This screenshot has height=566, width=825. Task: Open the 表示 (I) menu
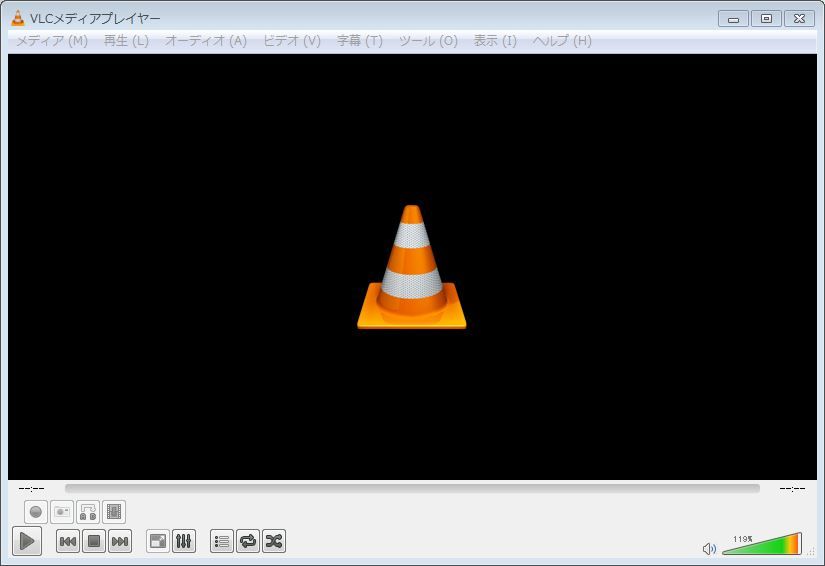(495, 41)
